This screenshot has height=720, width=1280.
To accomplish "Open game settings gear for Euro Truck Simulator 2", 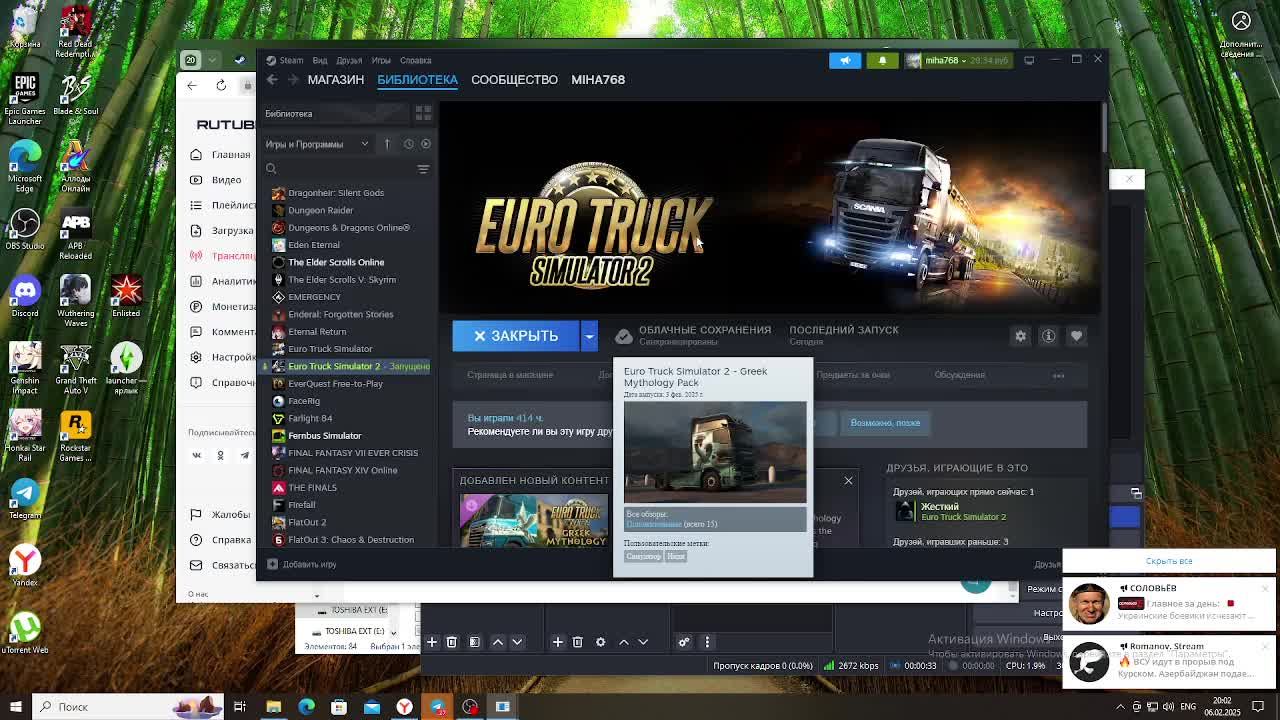I will pos(1020,336).
